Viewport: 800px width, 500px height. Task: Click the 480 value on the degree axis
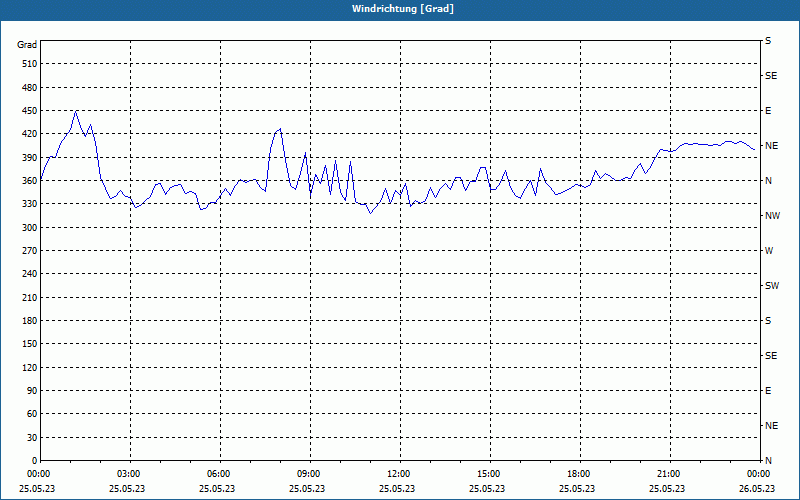[30, 88]
